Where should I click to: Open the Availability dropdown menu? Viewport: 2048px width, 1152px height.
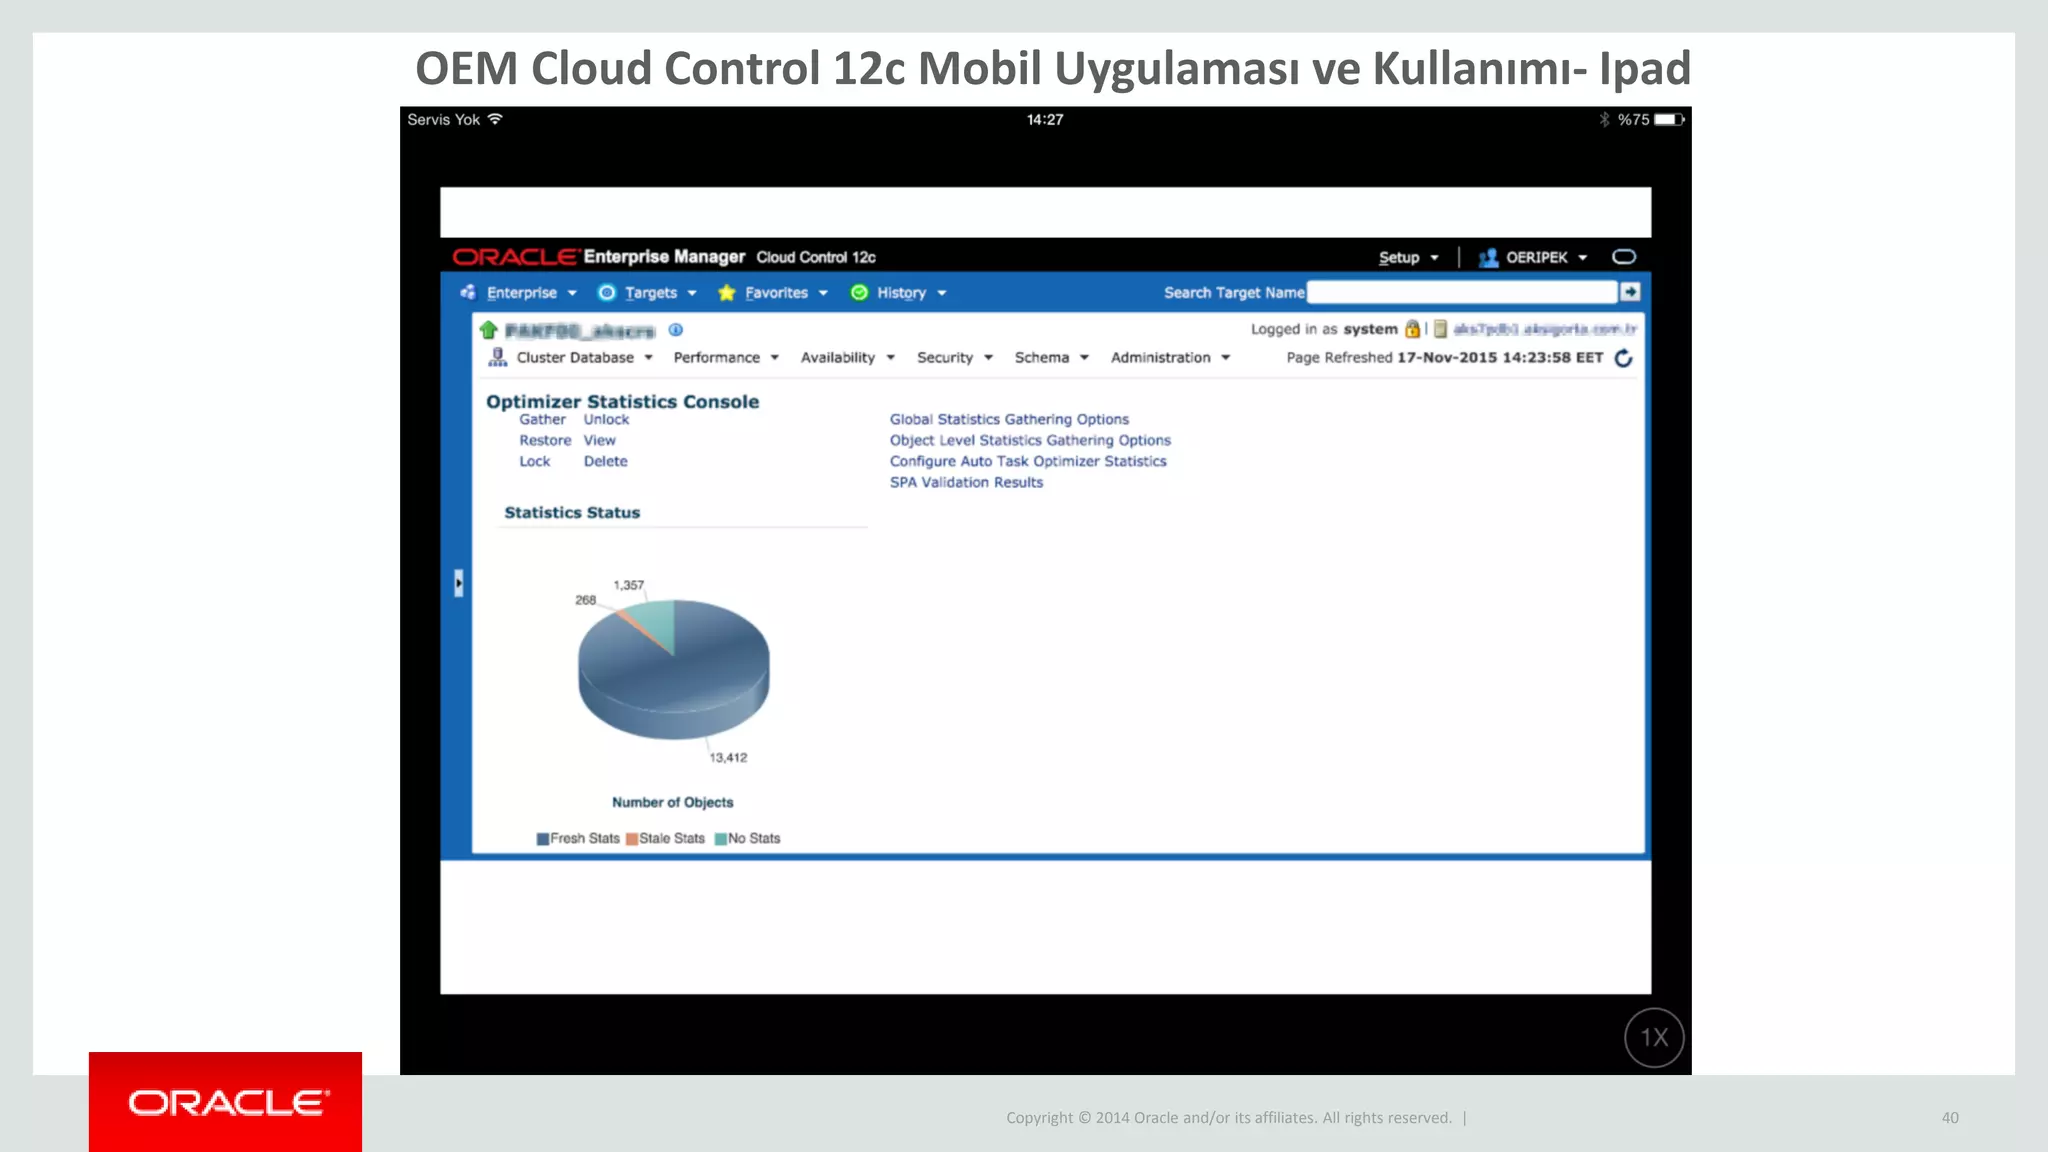(x=847, y=357)
